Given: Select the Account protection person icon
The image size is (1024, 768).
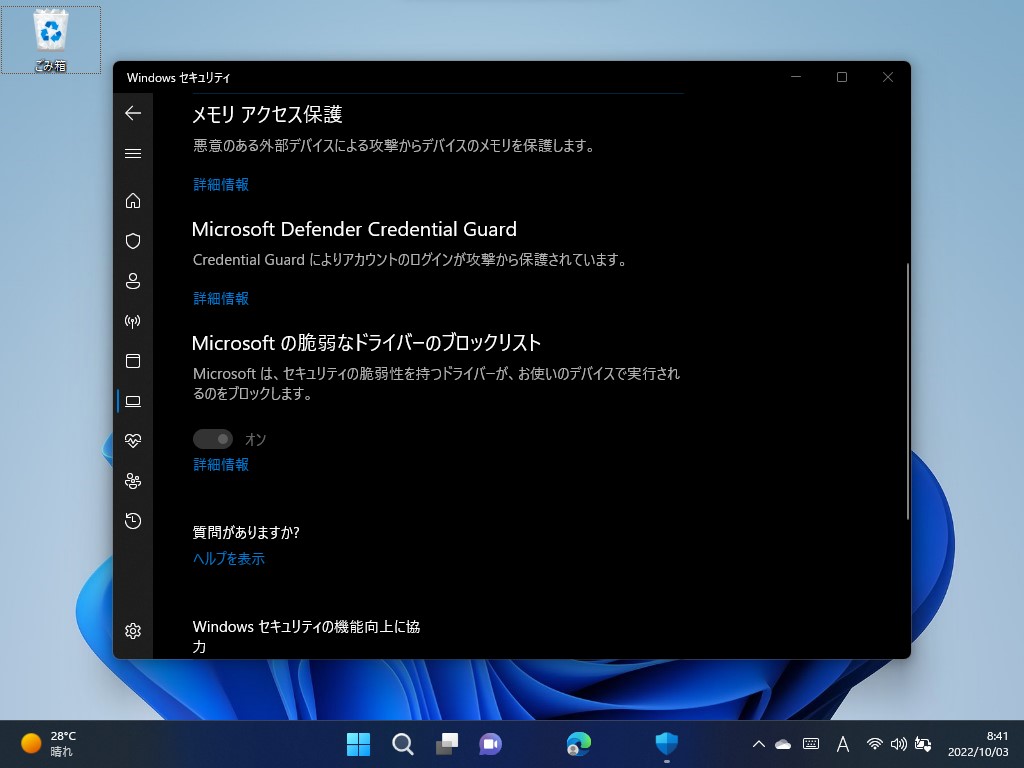Looking at the screenshot, I should (133, 281).
